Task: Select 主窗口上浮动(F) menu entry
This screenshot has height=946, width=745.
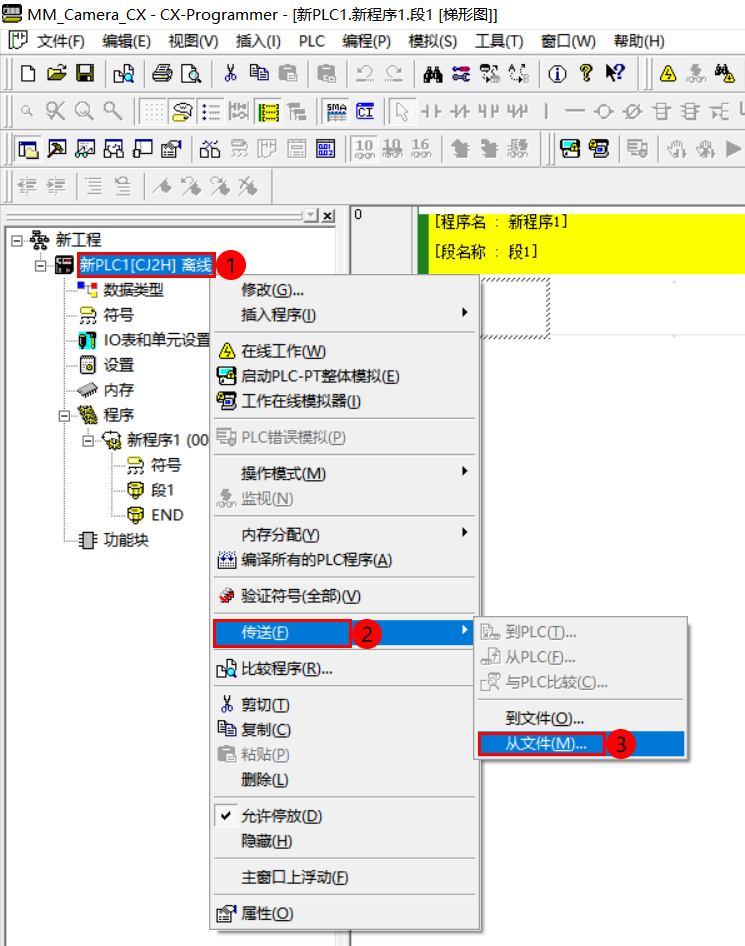Action: click(x=346, y=877)
